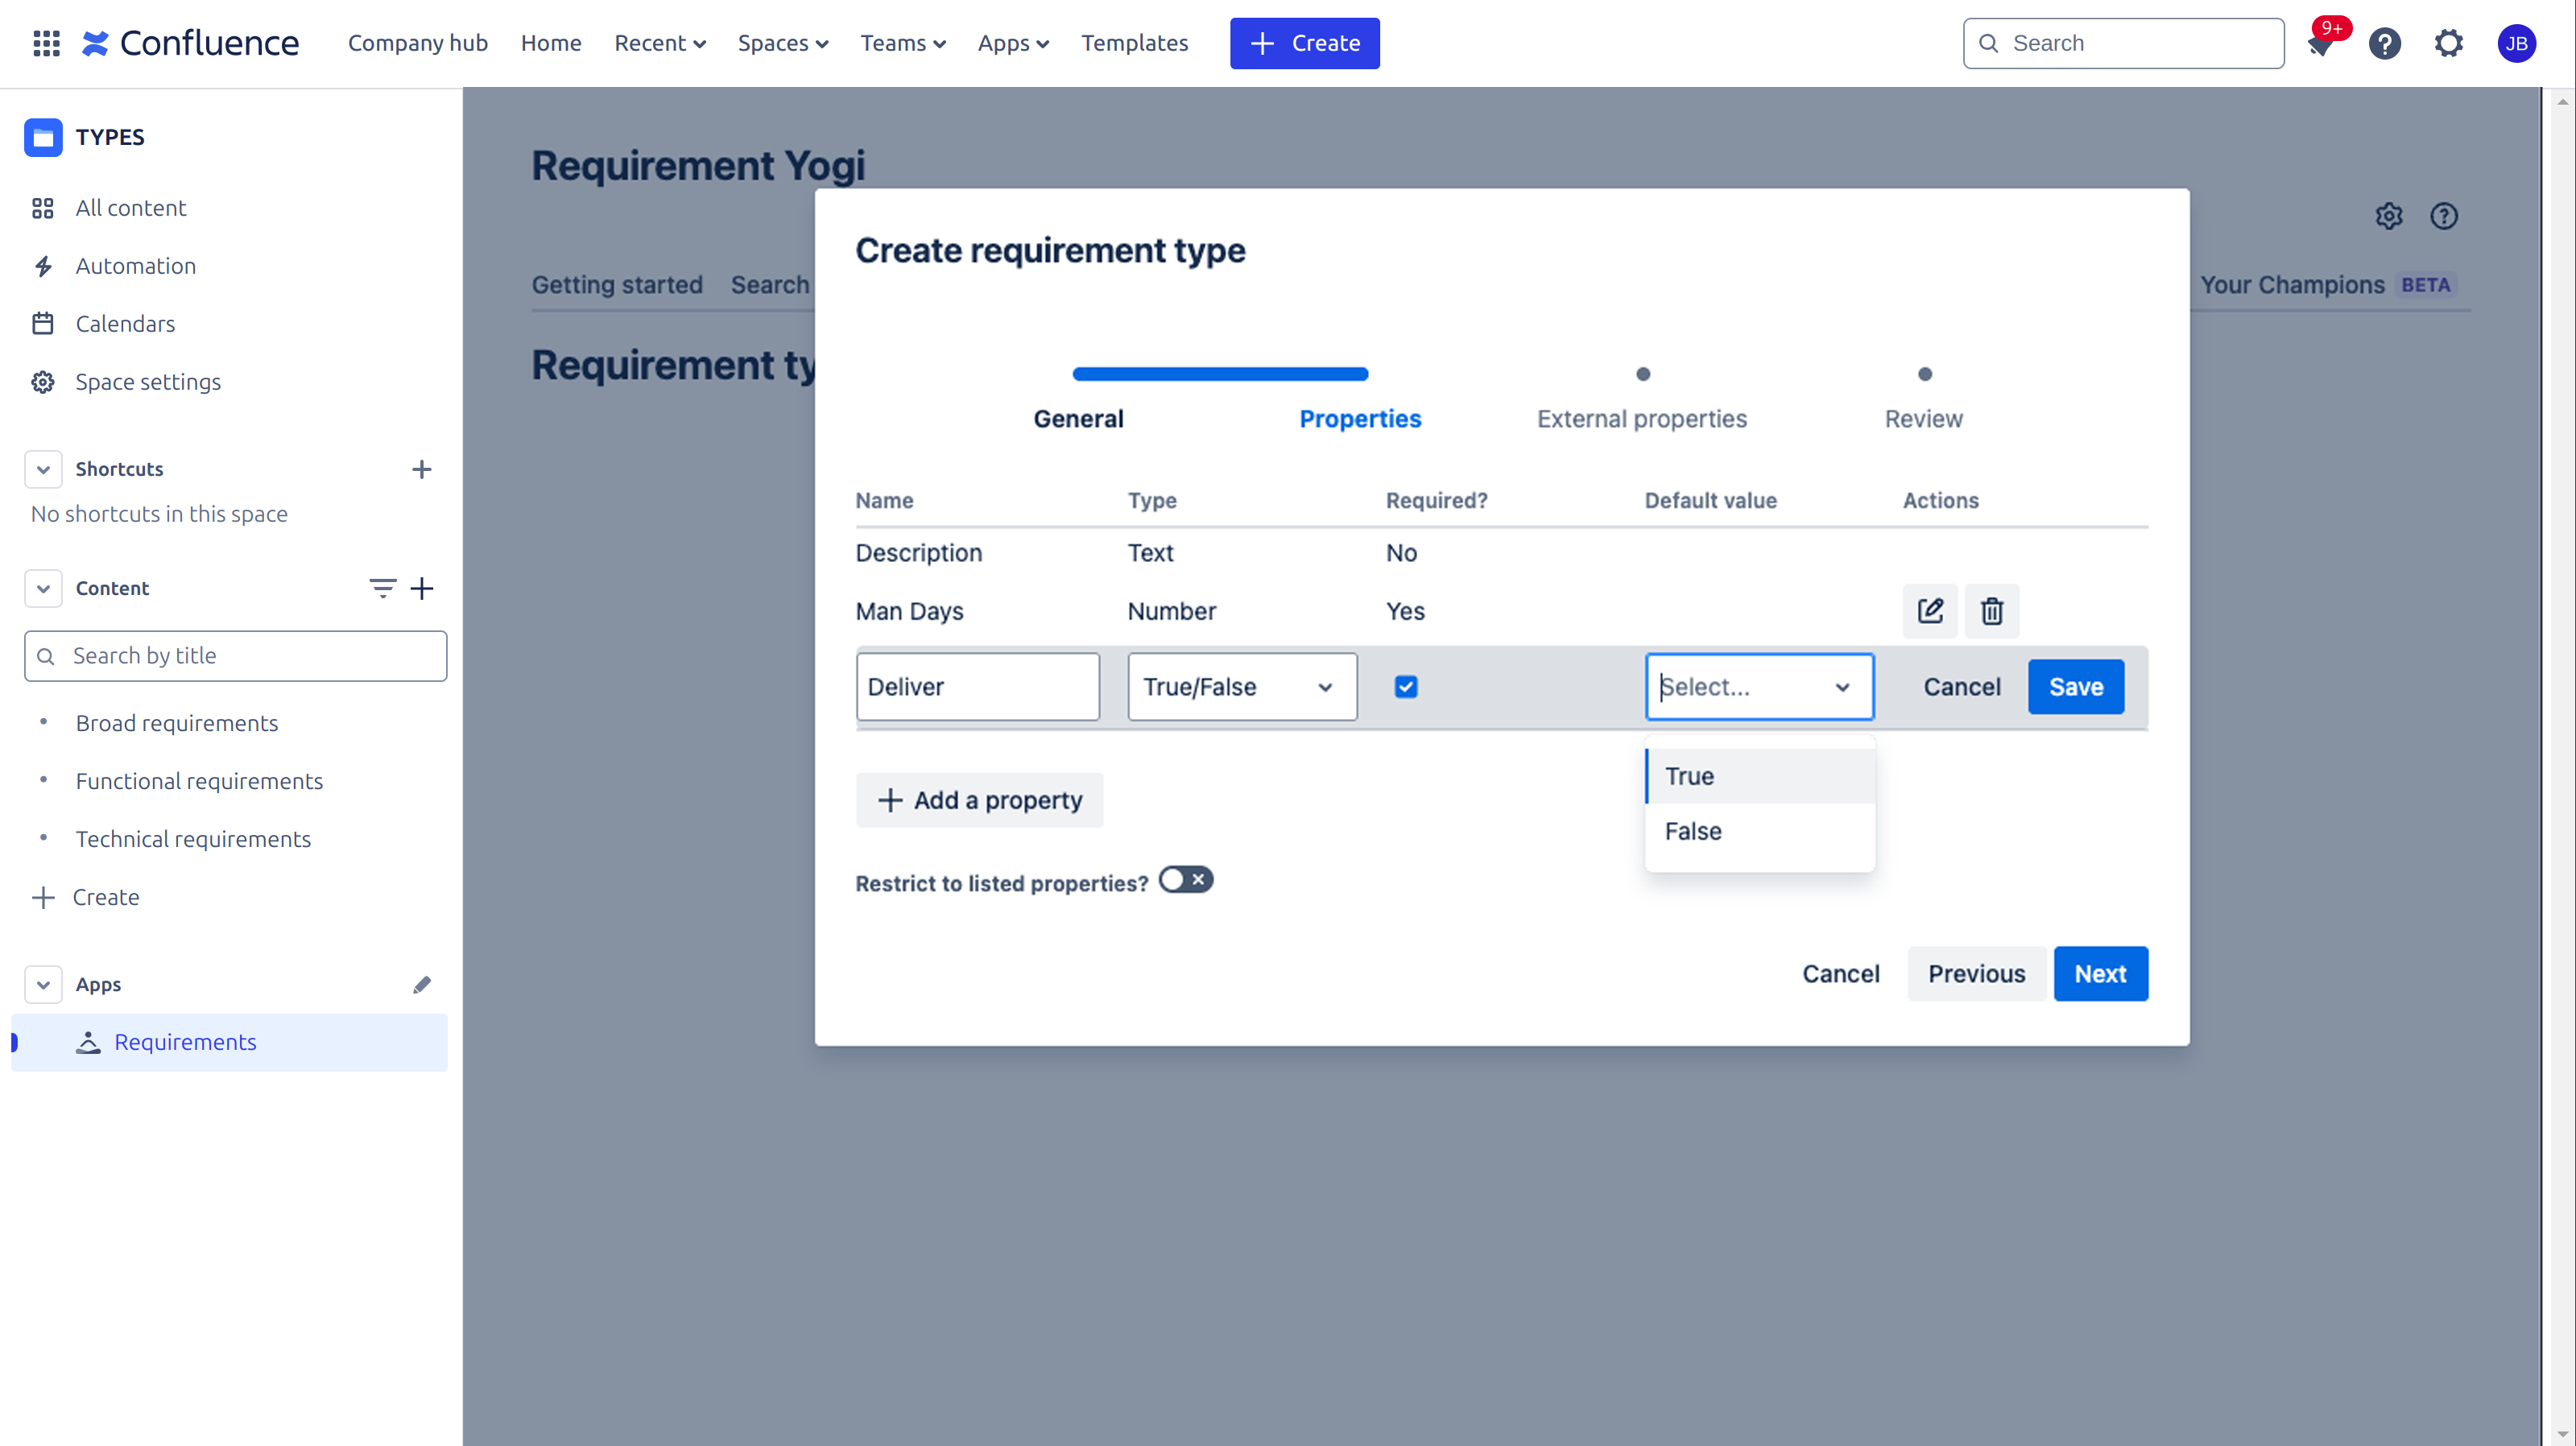Open the True/False type dropdown
Image resolution: width=2576 pixels, height=1446 pixels.
[1241, 686]
